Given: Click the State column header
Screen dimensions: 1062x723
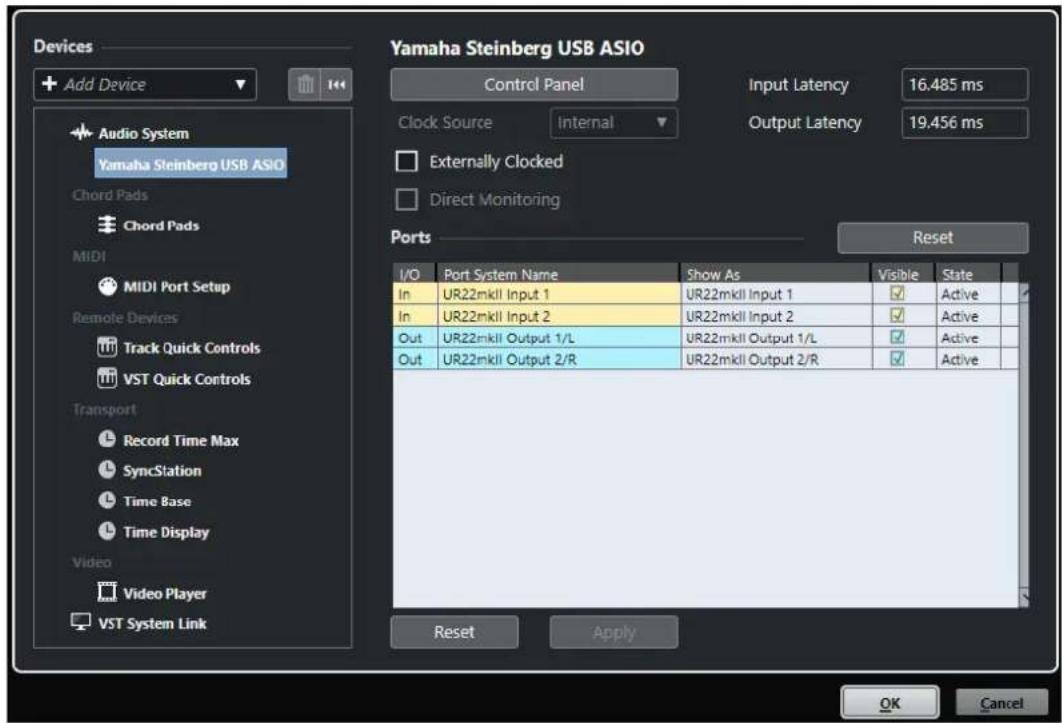Looking at the screenshot, I should coord(967,274).
